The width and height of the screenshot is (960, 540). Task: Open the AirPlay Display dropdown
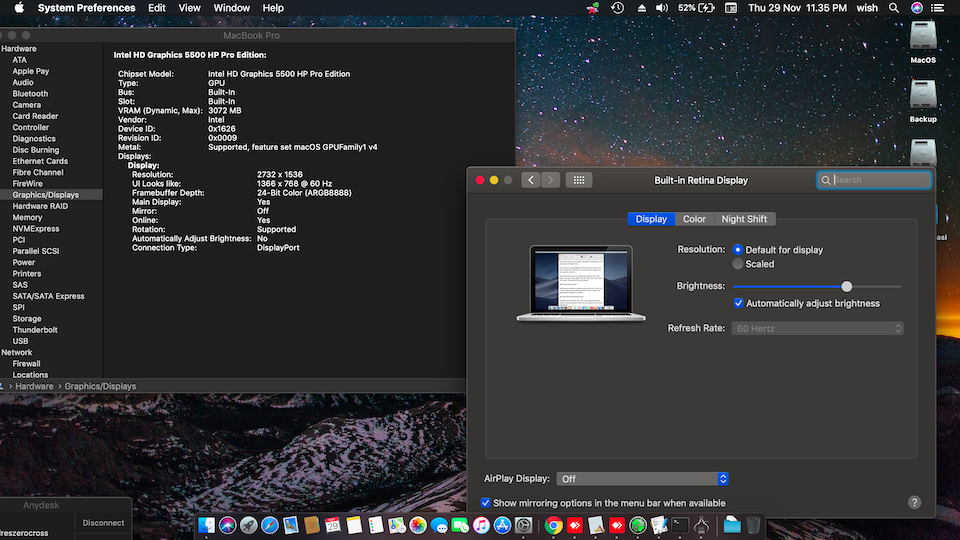pyautogui.click(x=642, y=479)
